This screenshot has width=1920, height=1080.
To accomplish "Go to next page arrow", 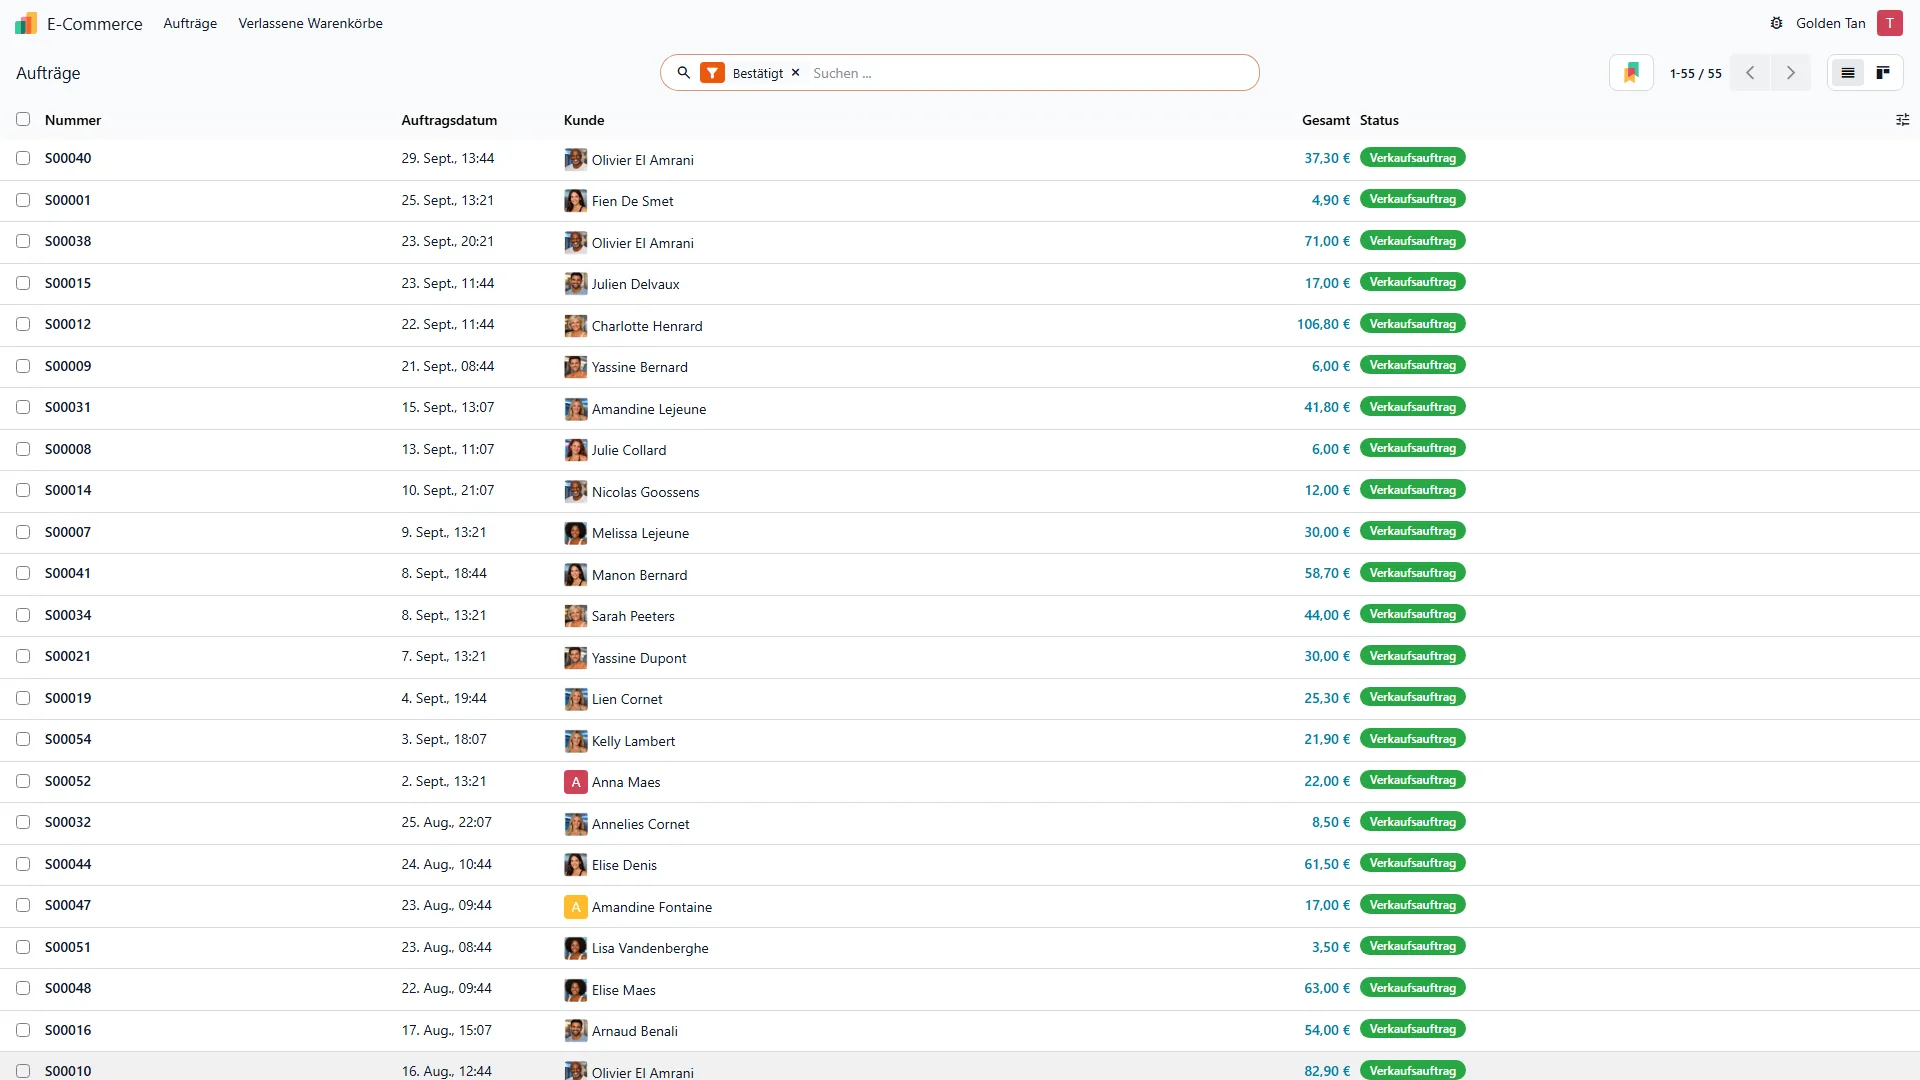I will [1791, 73].
